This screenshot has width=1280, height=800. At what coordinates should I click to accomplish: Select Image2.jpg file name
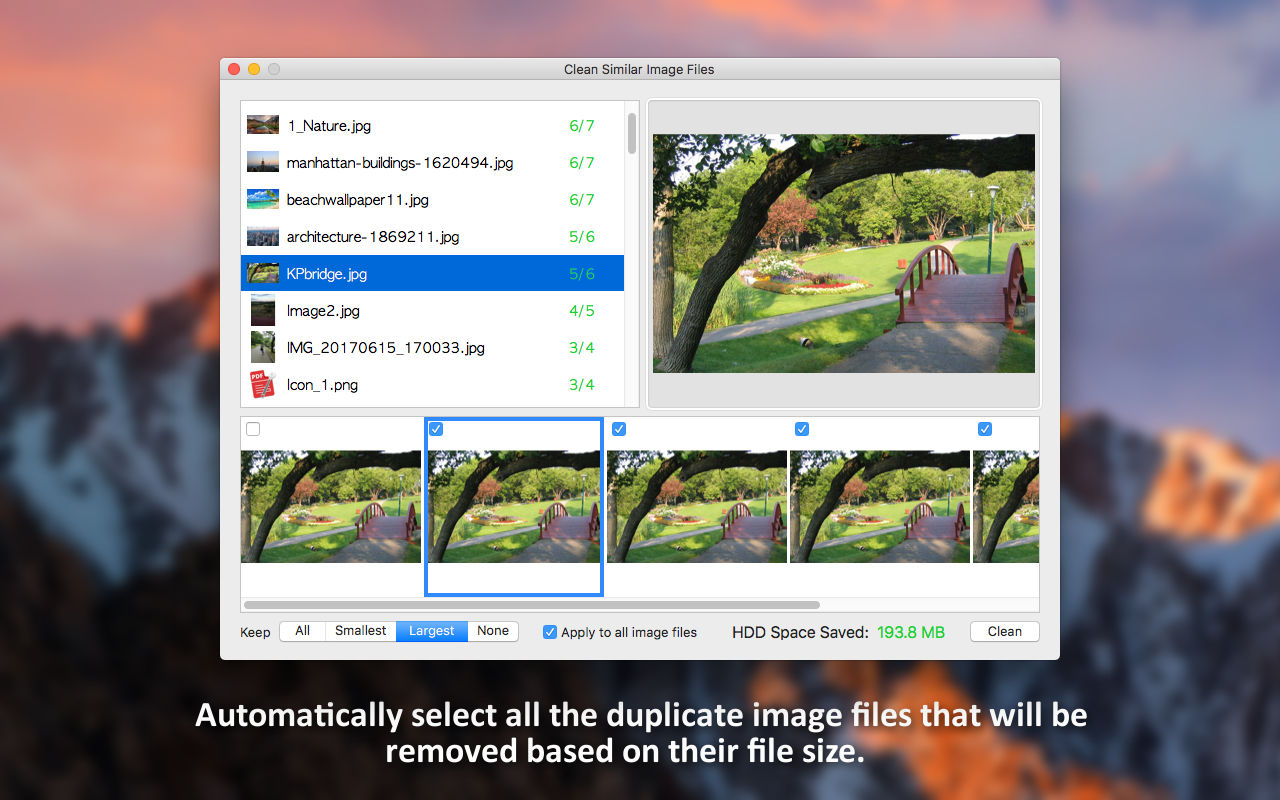[x=323, y=311]
